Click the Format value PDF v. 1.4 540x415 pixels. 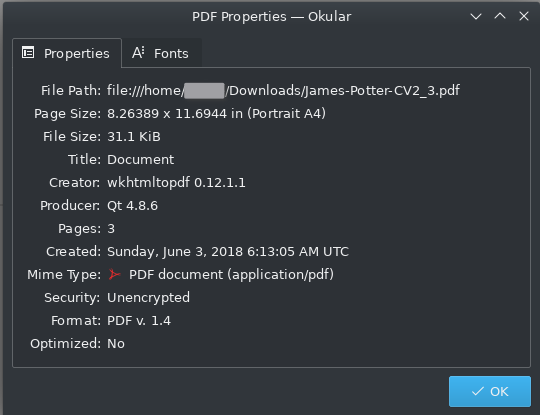139,321
